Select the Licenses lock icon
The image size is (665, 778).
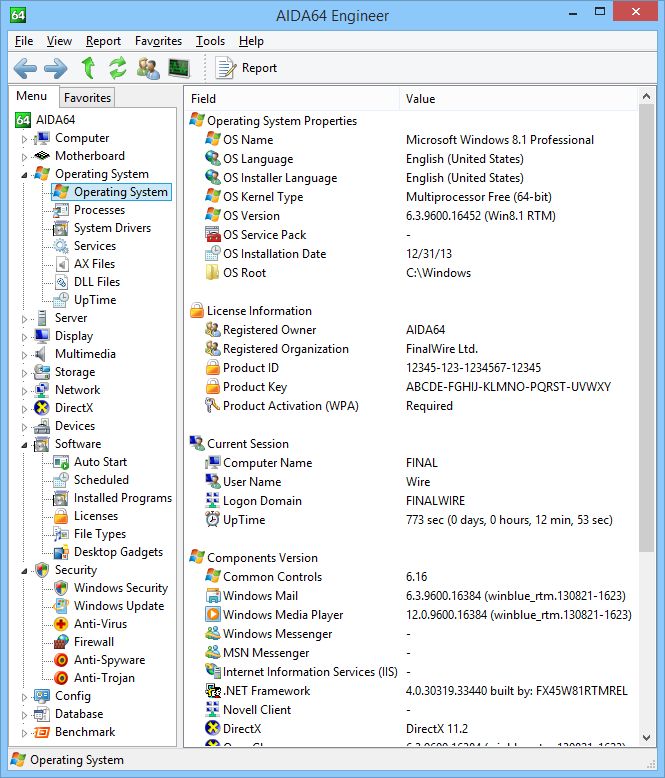click(x=61, y=516)
